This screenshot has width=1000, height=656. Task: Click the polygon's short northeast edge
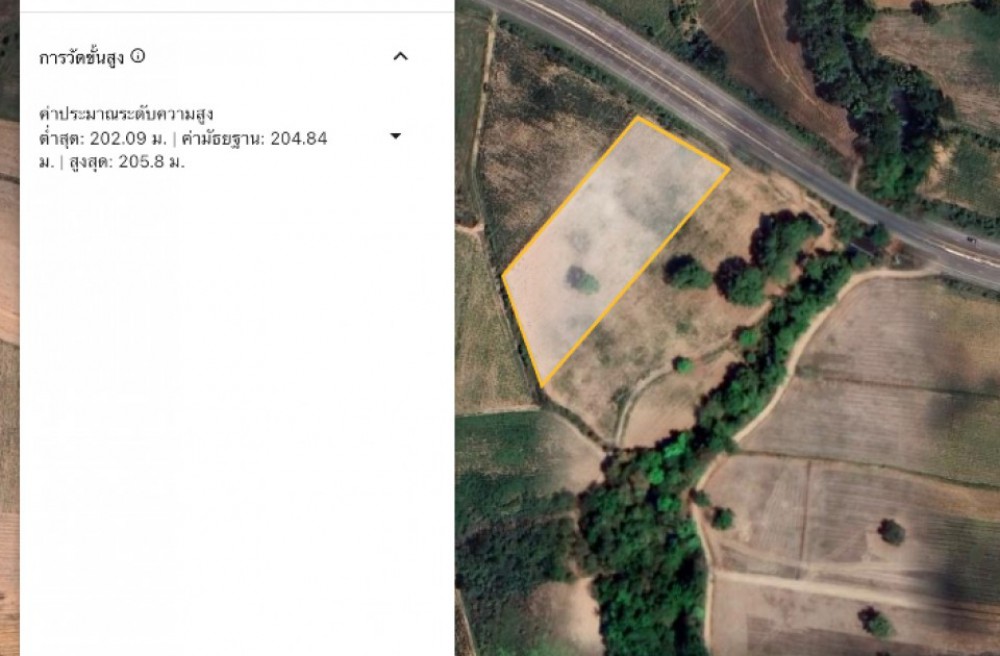[x=683, y=143]
